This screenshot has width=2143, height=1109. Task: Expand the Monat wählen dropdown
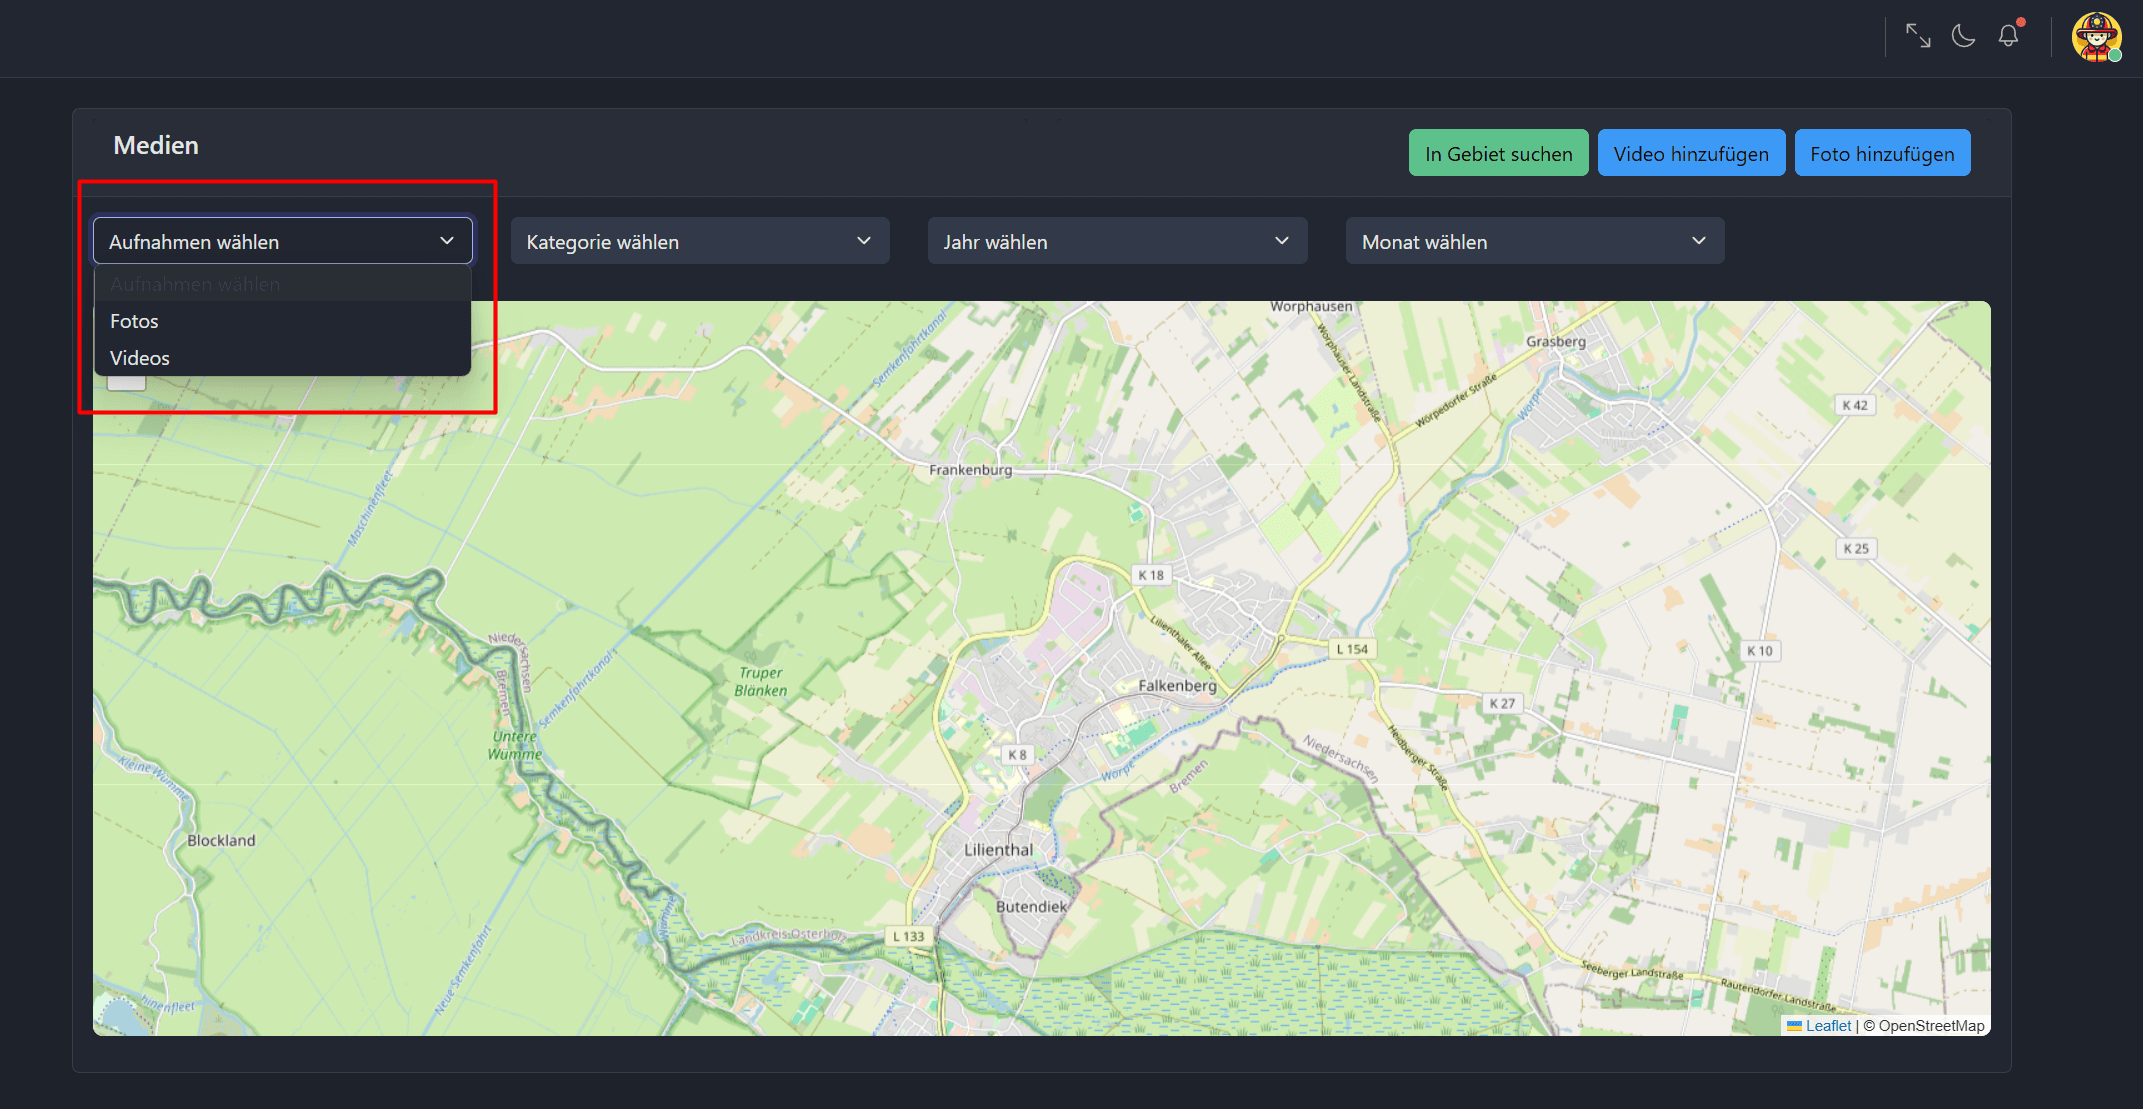tap(1534, 241)
